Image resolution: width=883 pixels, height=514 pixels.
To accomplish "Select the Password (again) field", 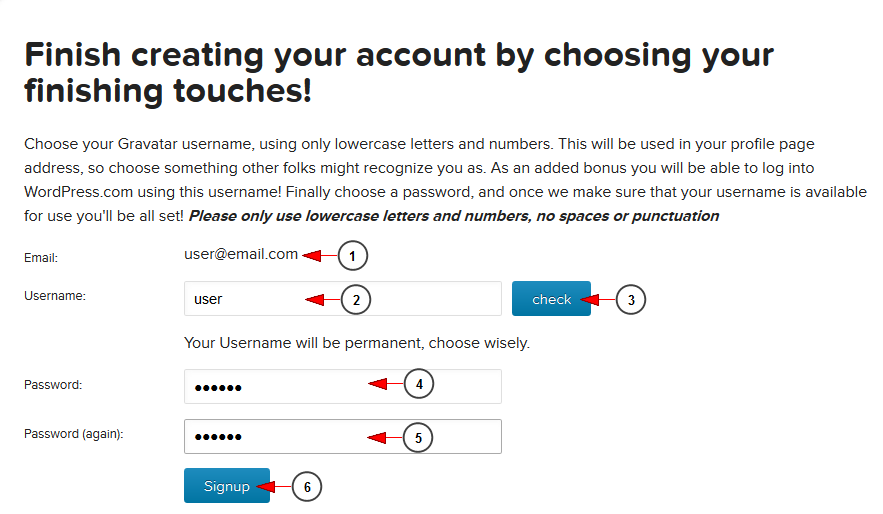I will (x=342, y=436).
